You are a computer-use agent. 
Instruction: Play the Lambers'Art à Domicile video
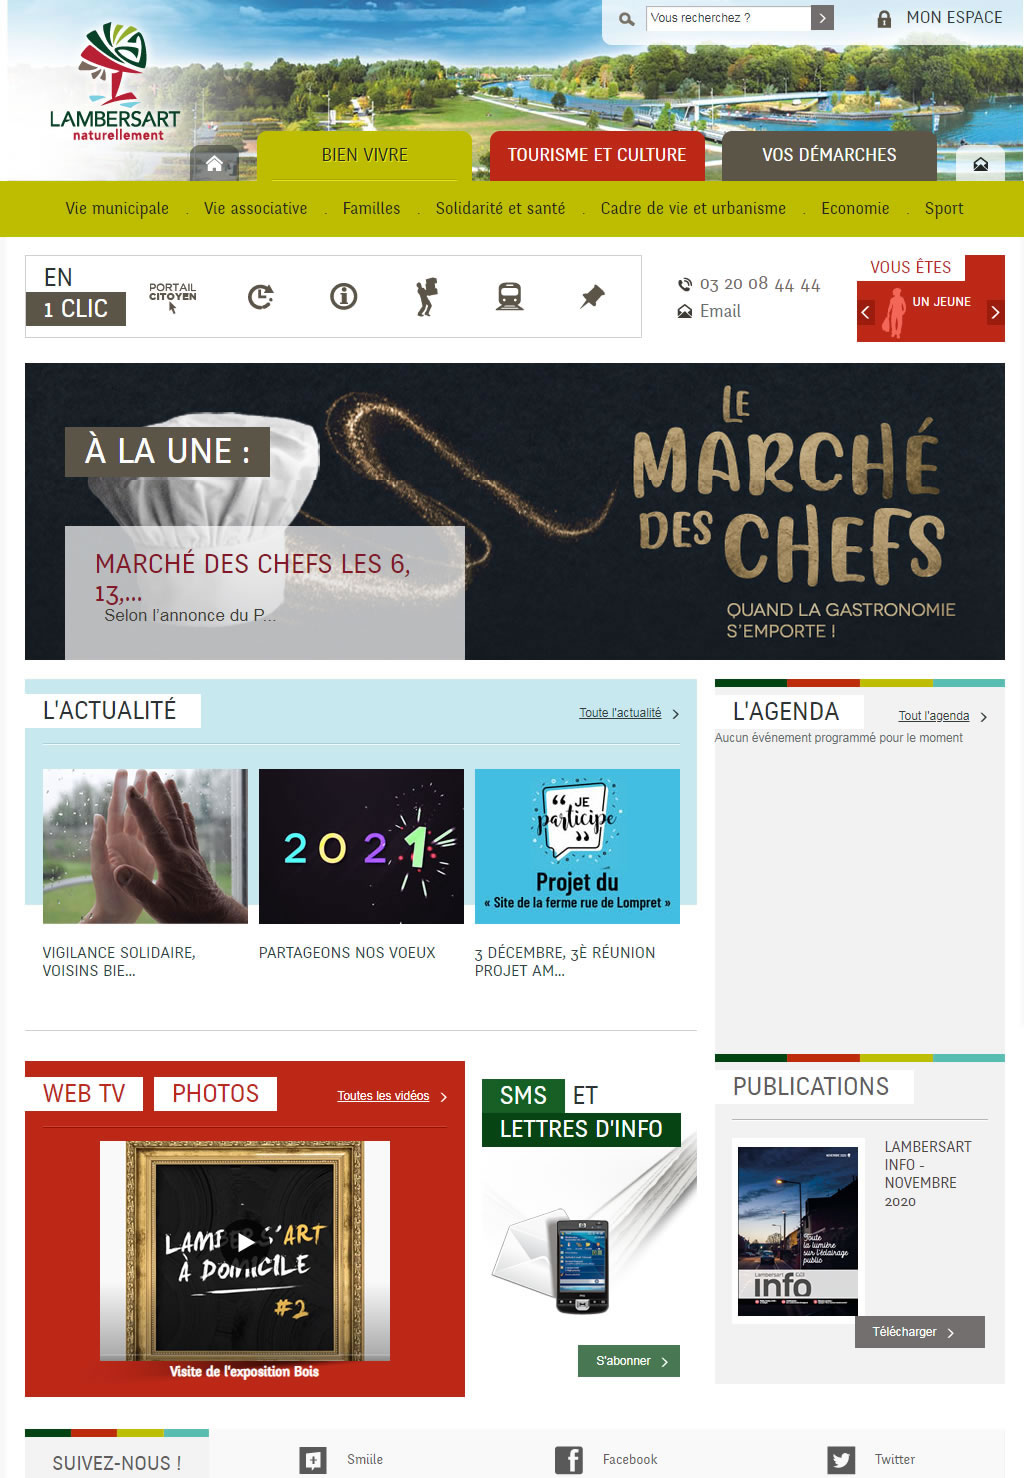[x=245, y=1242]
